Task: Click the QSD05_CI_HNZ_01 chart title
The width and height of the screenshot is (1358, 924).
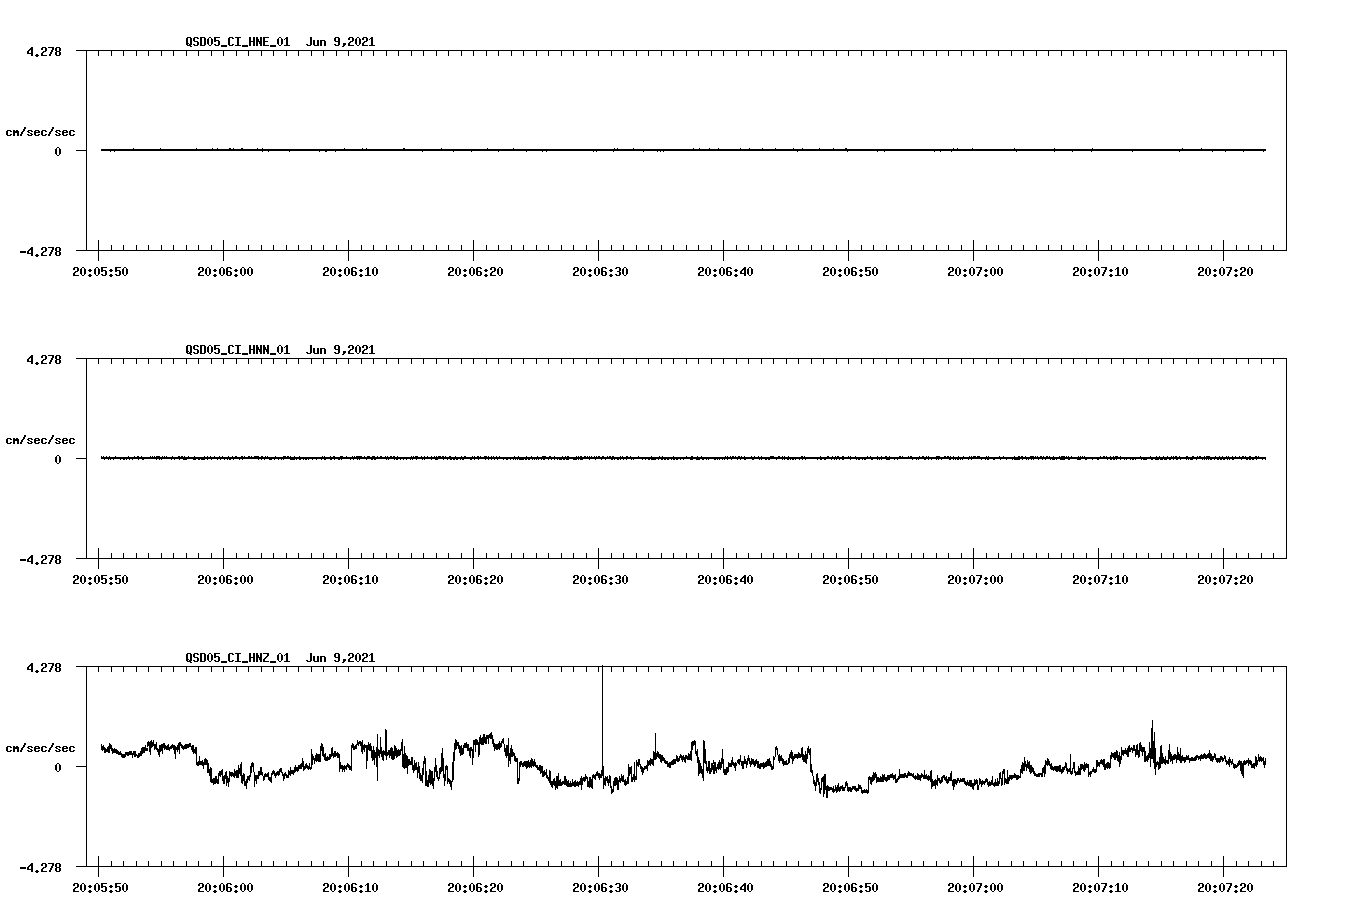Action: pyautogui.click(x=280, y=658)
